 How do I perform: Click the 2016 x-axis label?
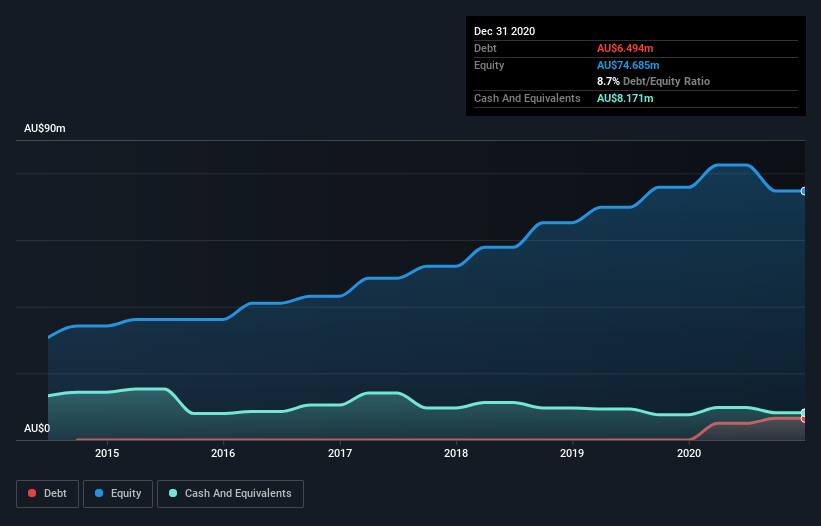(223, 453)
